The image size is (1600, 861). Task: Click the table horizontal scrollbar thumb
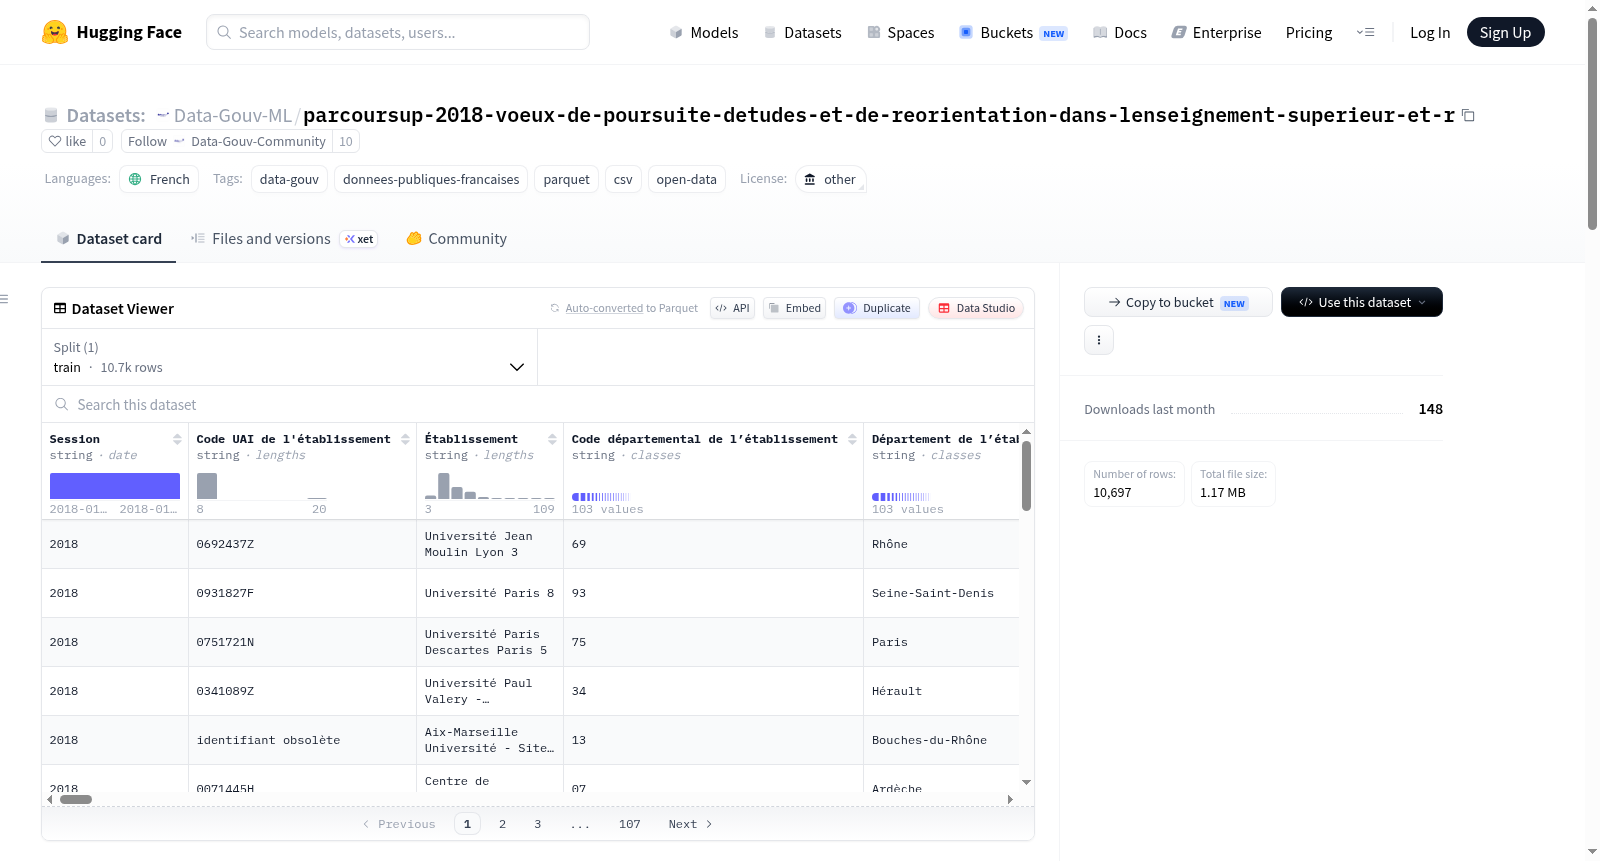click(x=76, y=799)
